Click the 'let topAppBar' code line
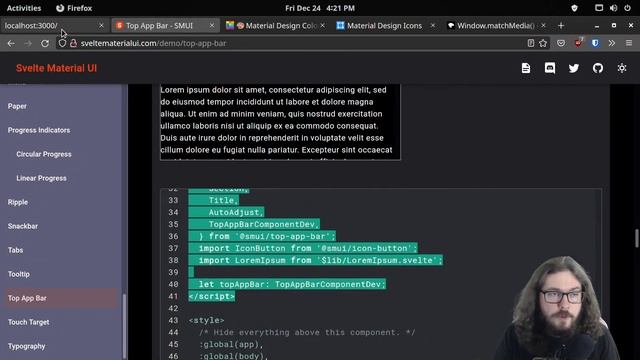 pos(292,284)
